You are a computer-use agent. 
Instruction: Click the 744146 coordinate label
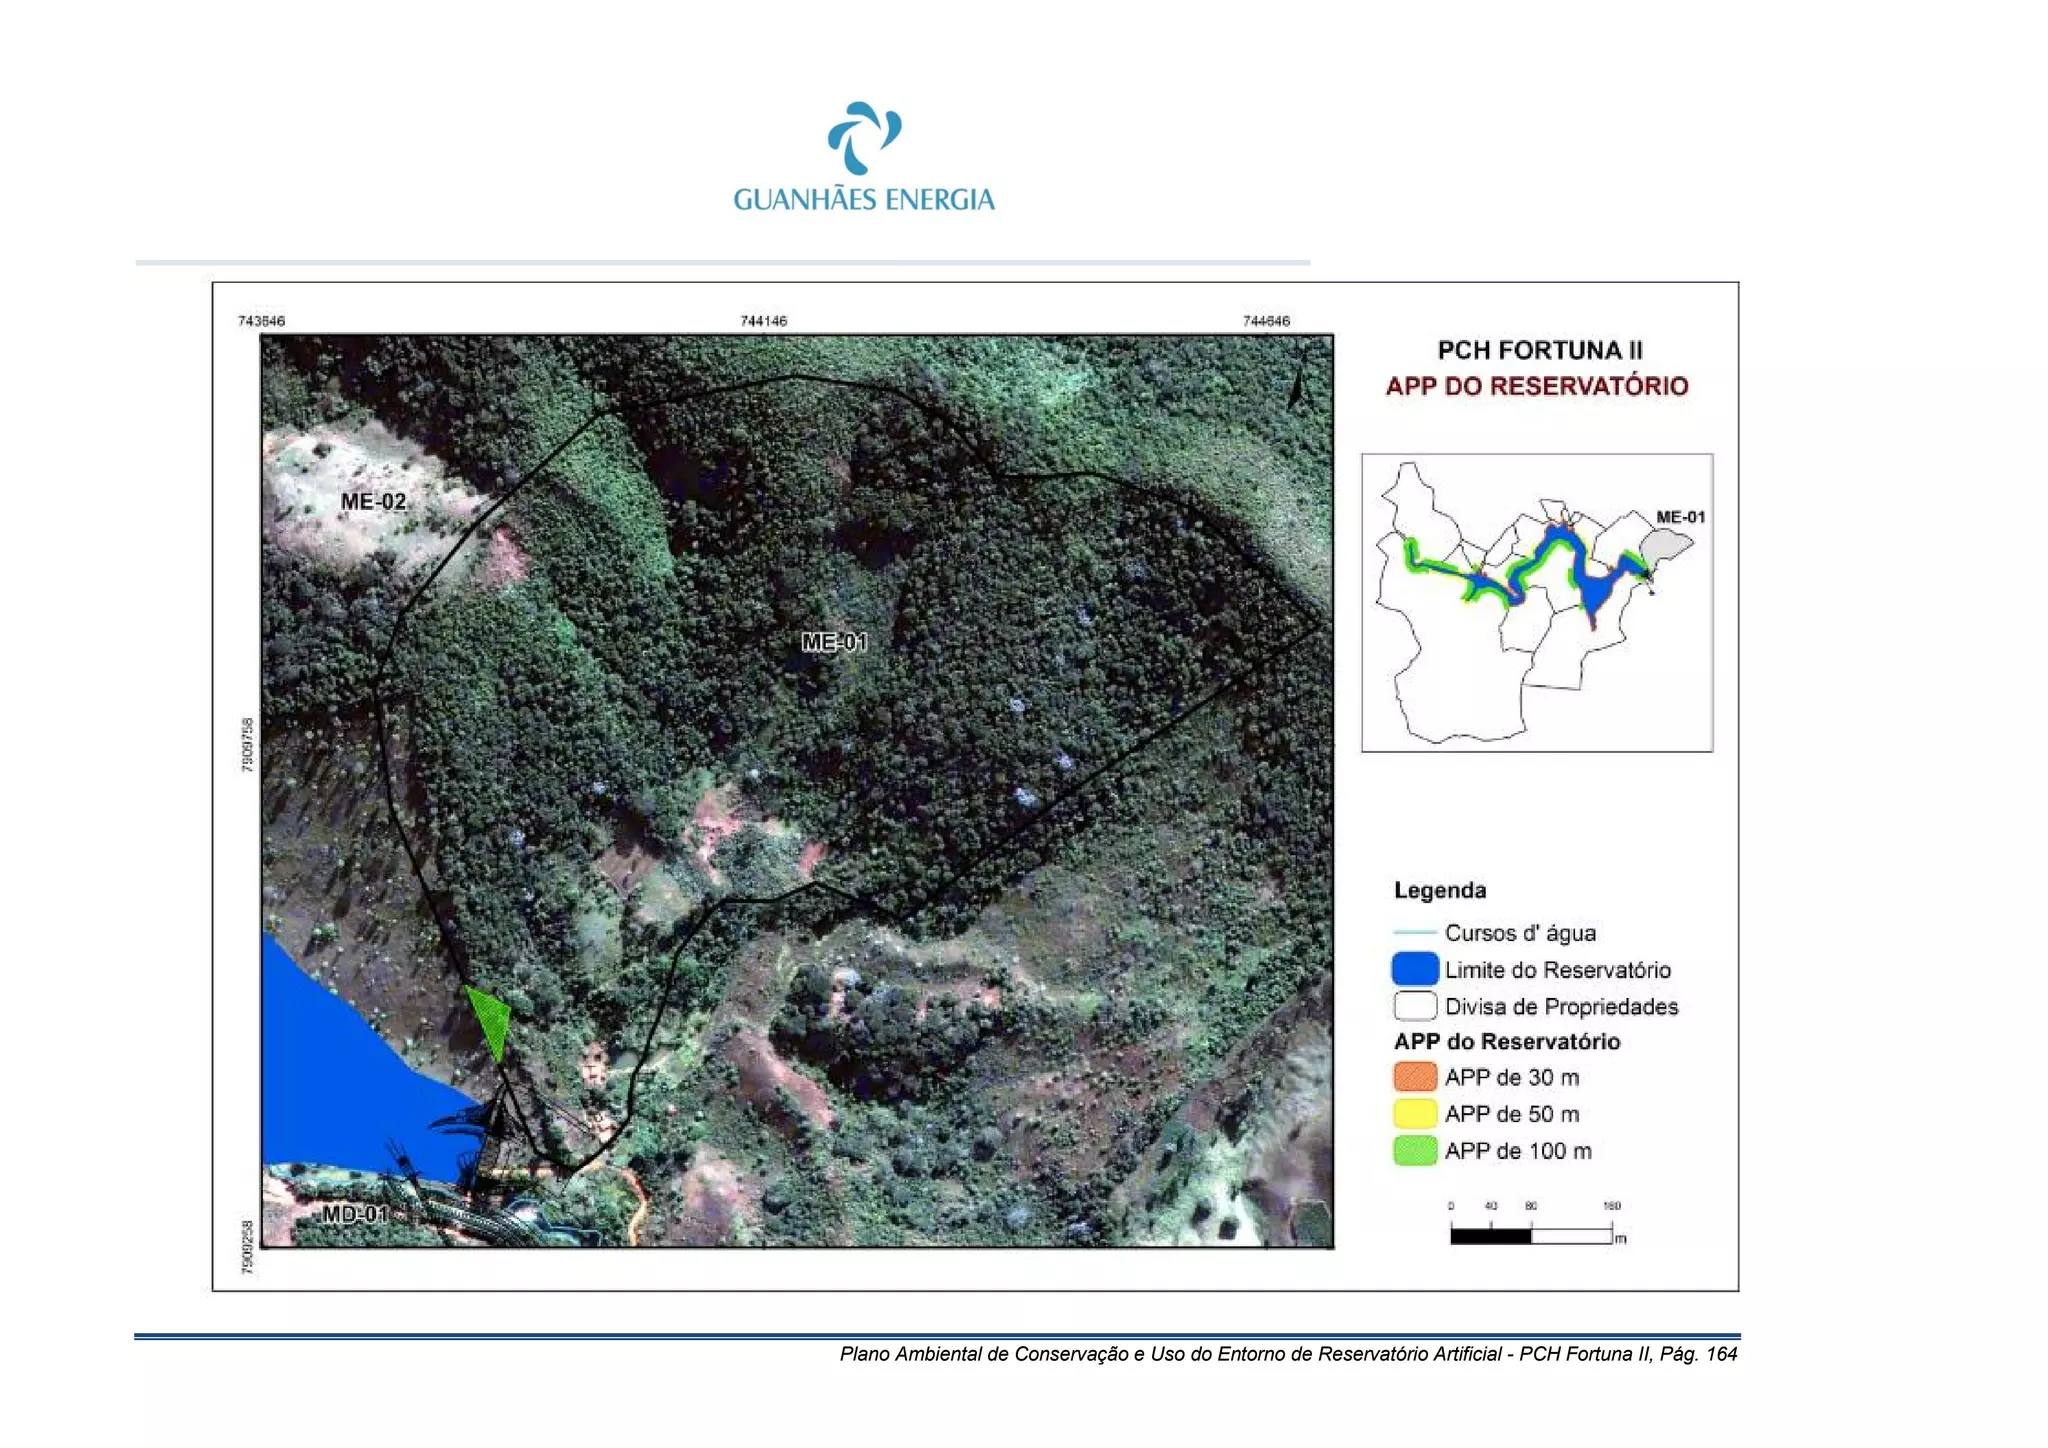pos(763,321)
